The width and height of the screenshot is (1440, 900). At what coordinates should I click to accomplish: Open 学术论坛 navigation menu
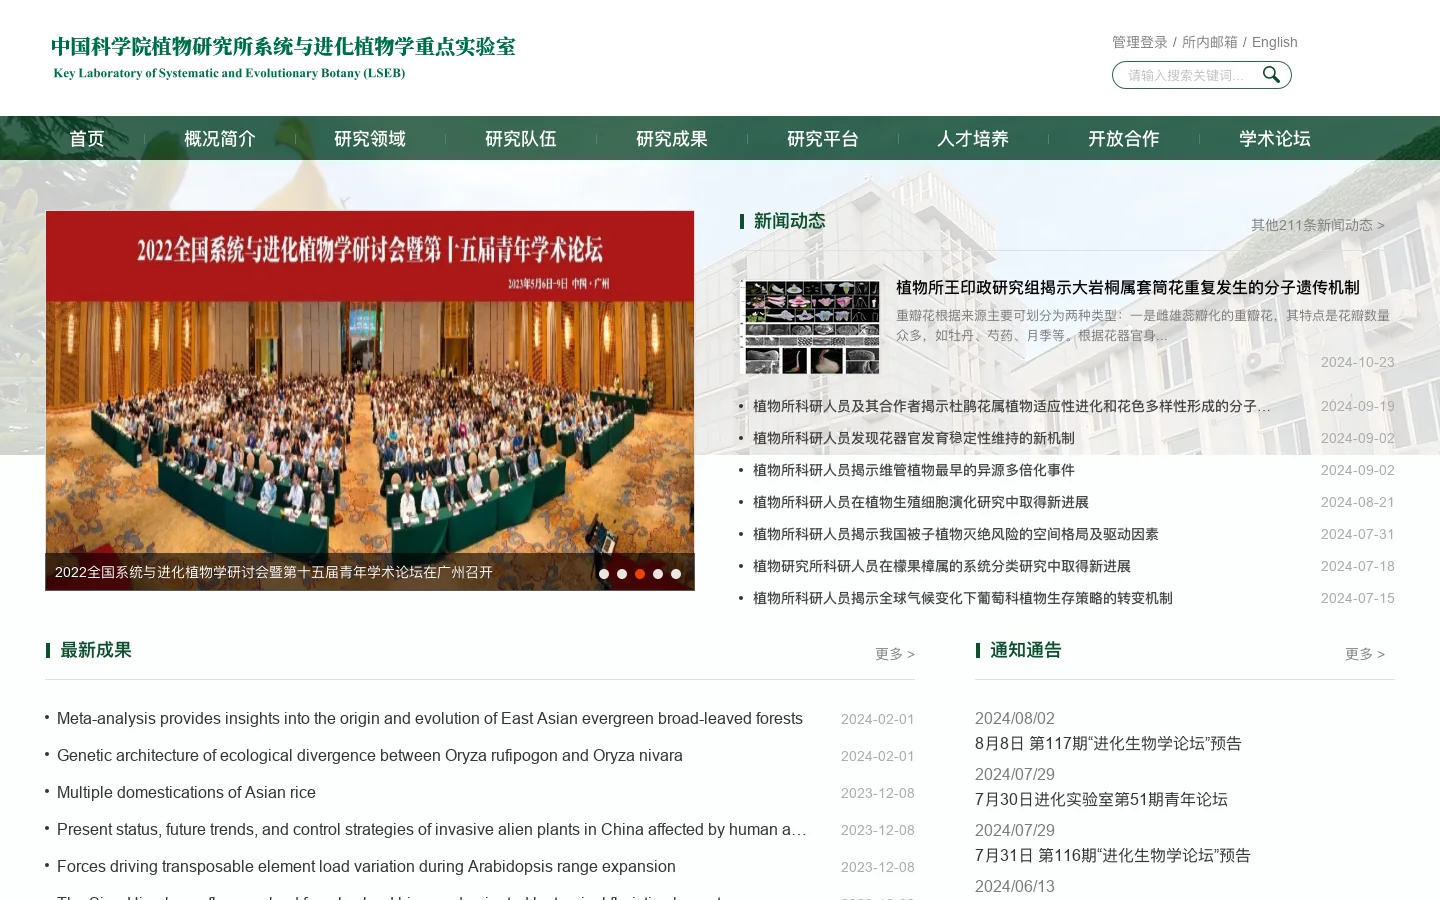1275,139
